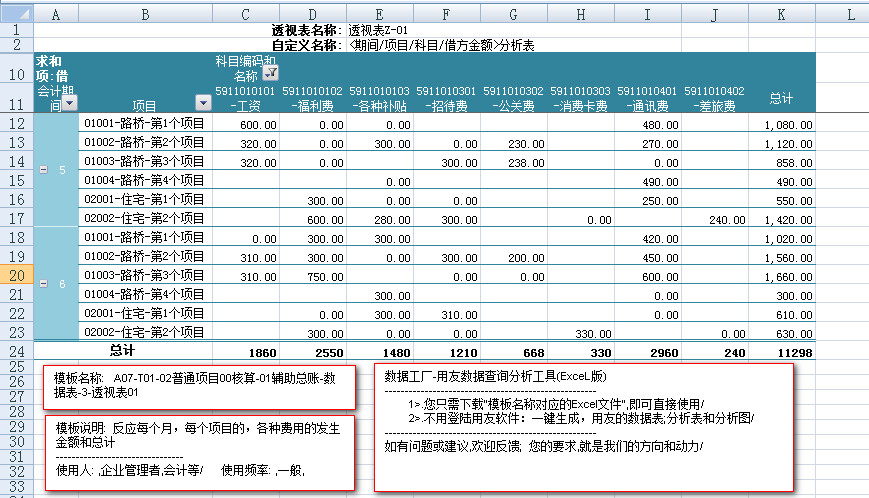Click the 模板名称 text box
869x498 pixels.
click(x=200, y=386)
